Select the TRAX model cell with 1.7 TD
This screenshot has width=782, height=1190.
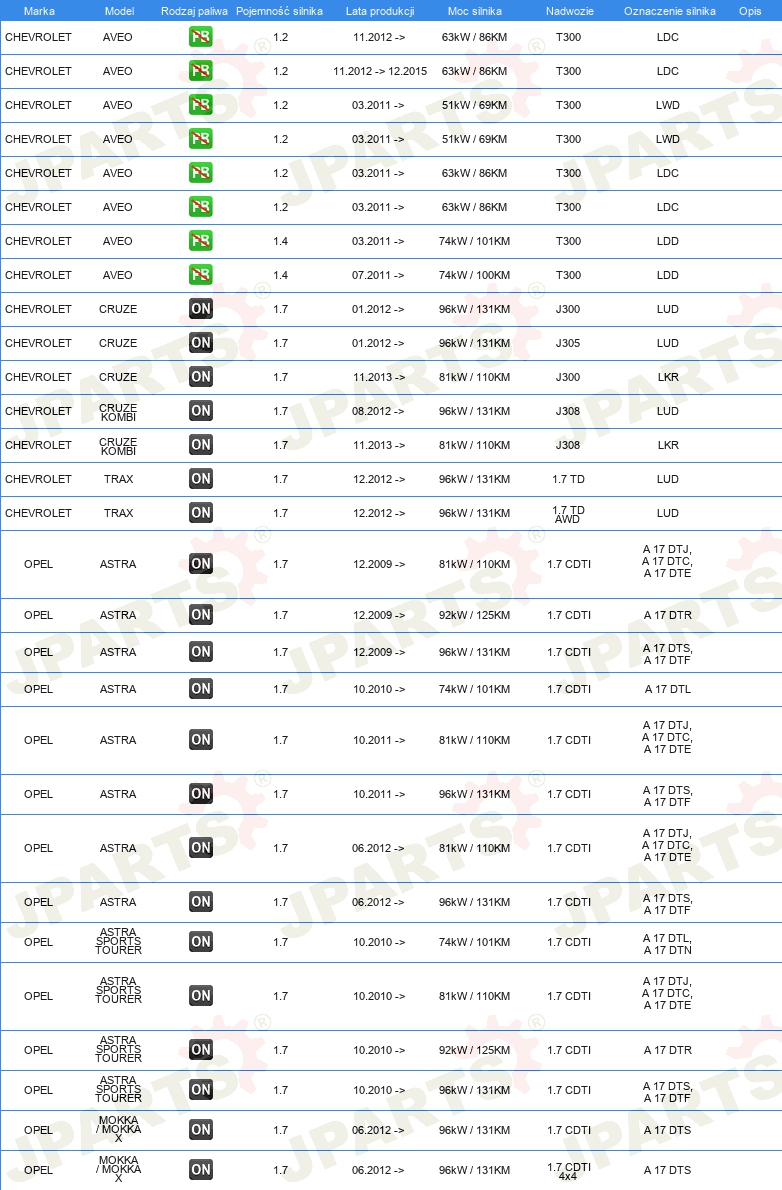[x=118, y=479]
